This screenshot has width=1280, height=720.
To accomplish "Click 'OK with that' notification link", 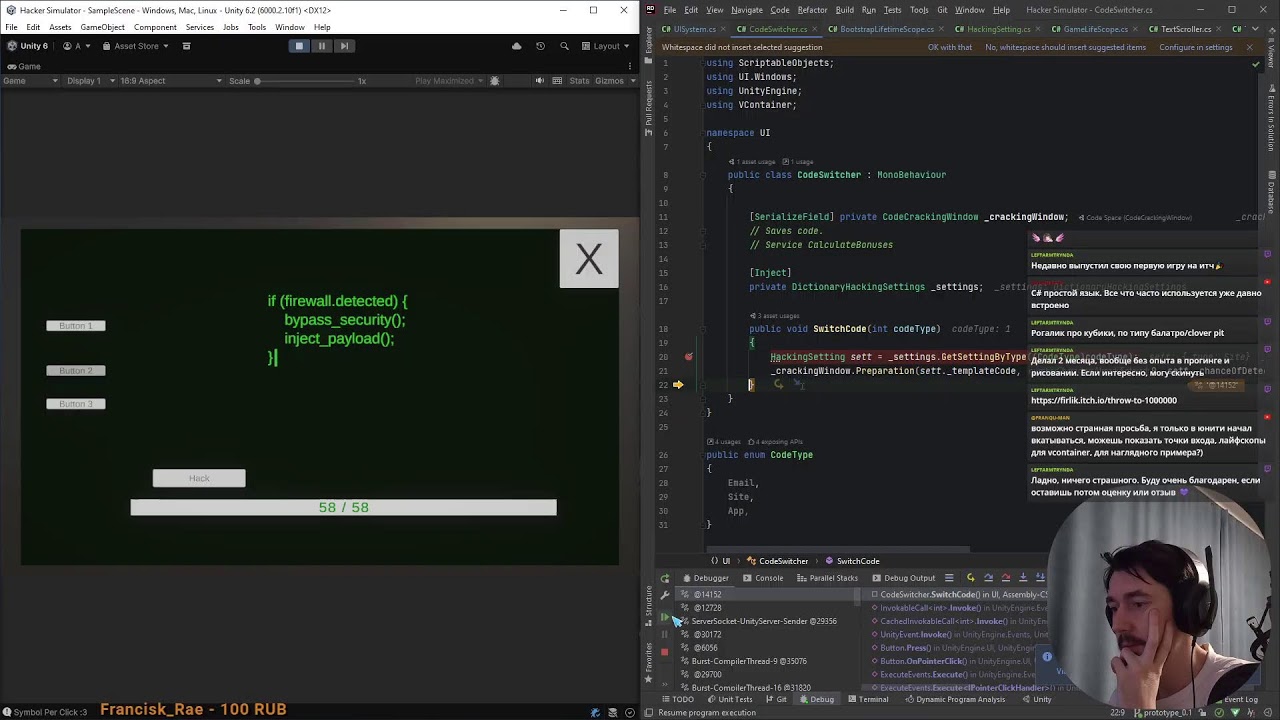I will coord(949,47).
